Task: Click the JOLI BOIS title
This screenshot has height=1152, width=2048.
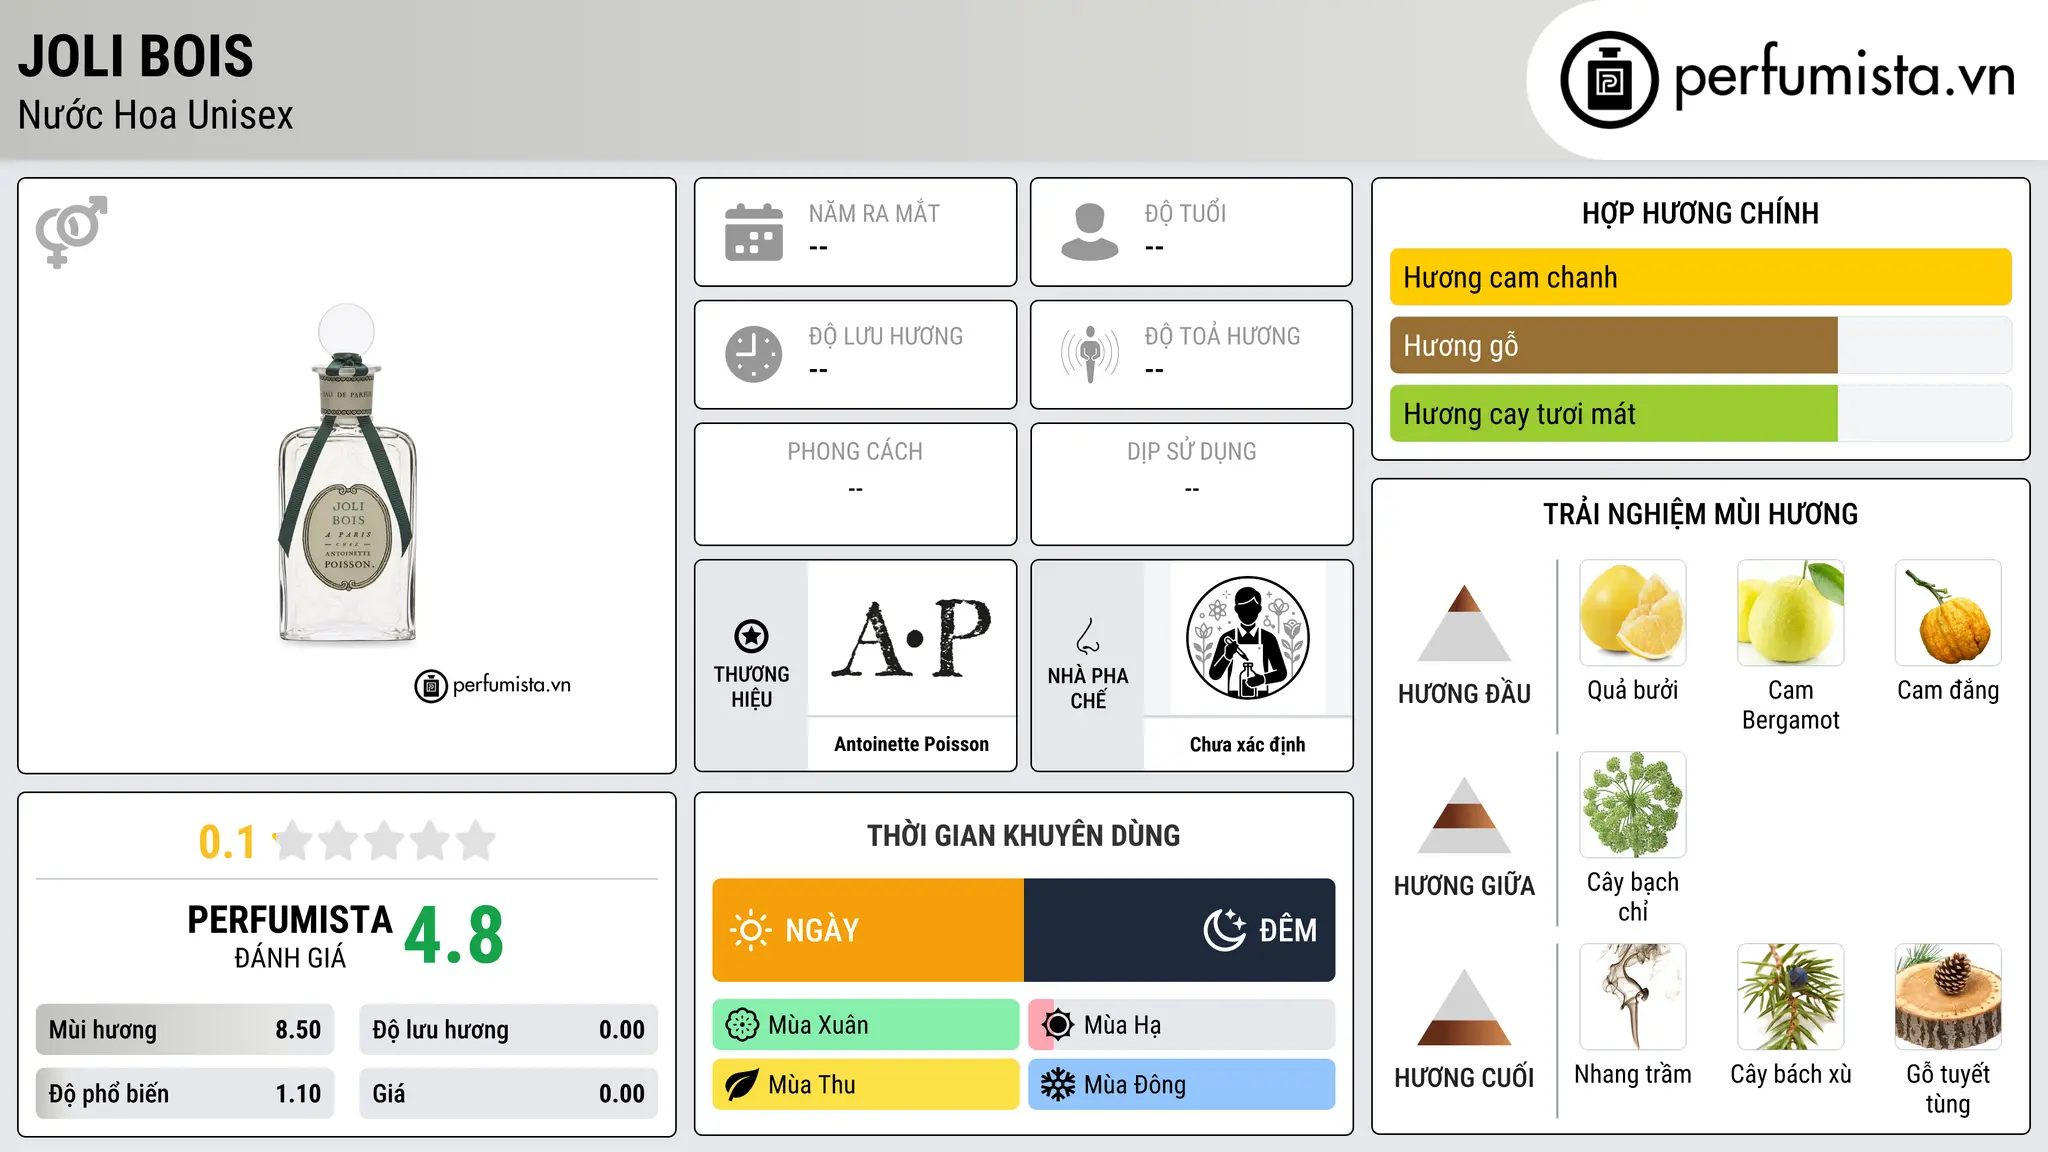Action: pos(136,56)
